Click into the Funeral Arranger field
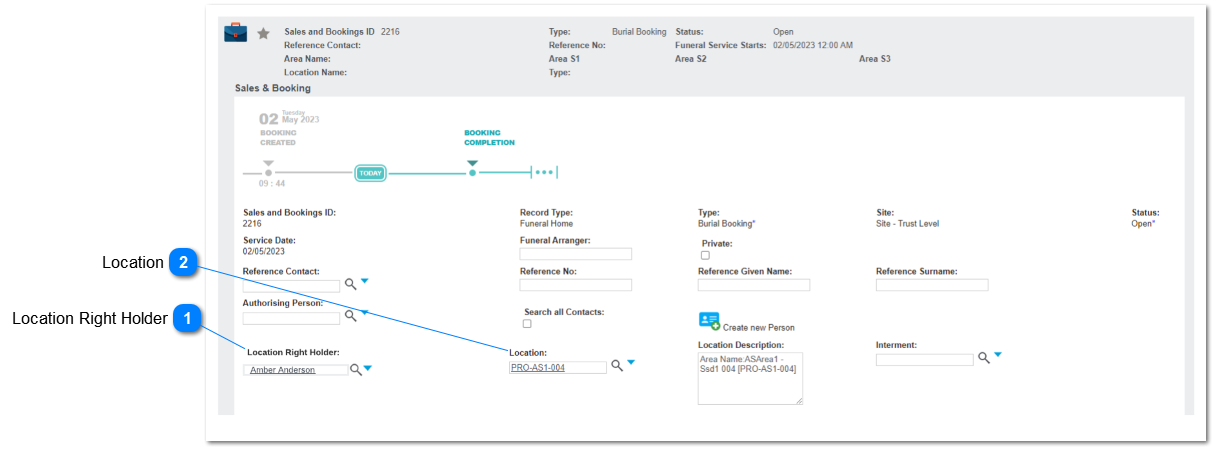Screen dimensions: 1215x450 coord(576,254)
